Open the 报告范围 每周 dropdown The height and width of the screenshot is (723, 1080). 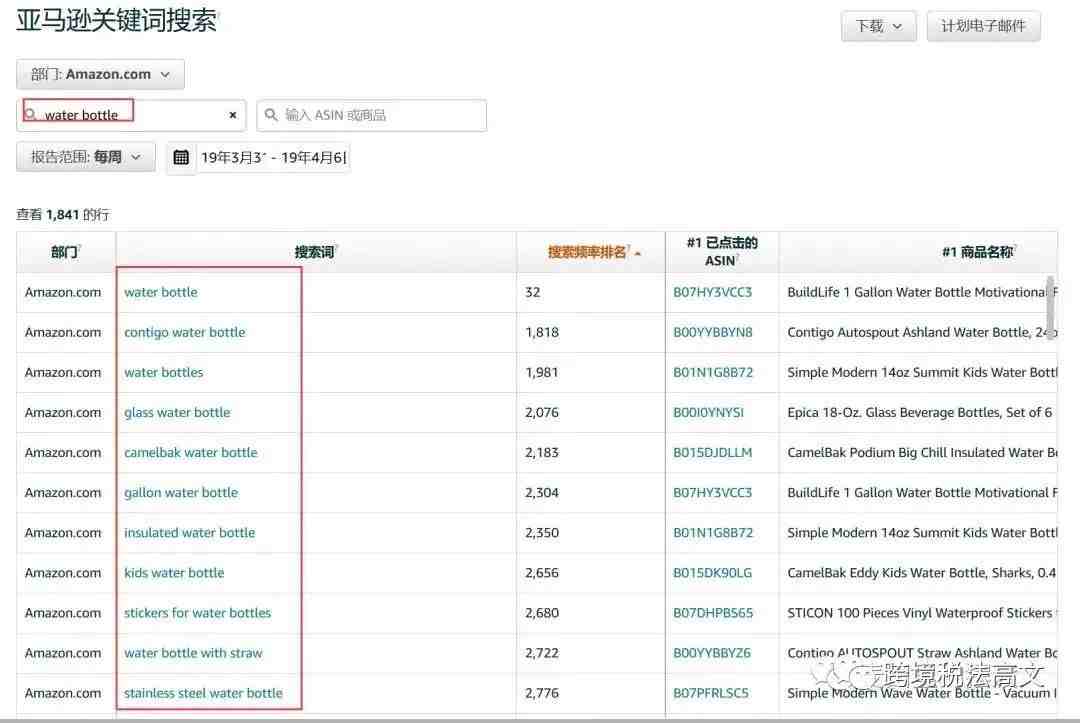coord(86,157)
